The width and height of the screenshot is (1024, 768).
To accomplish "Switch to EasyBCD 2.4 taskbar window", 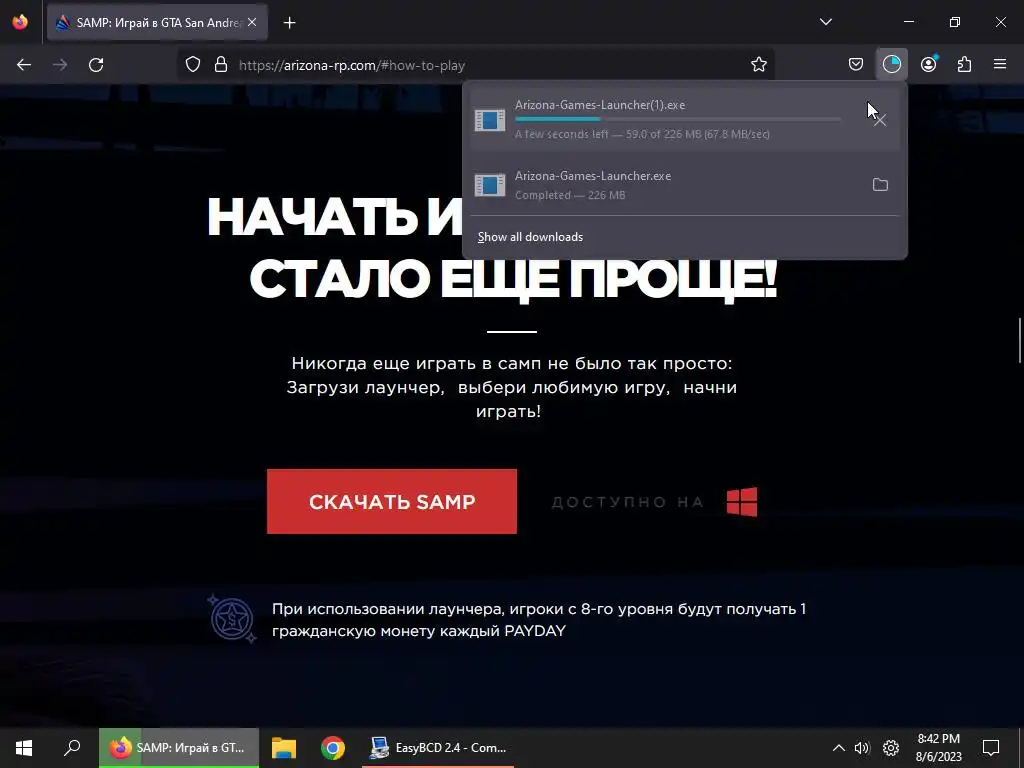I will pos(438,748).
